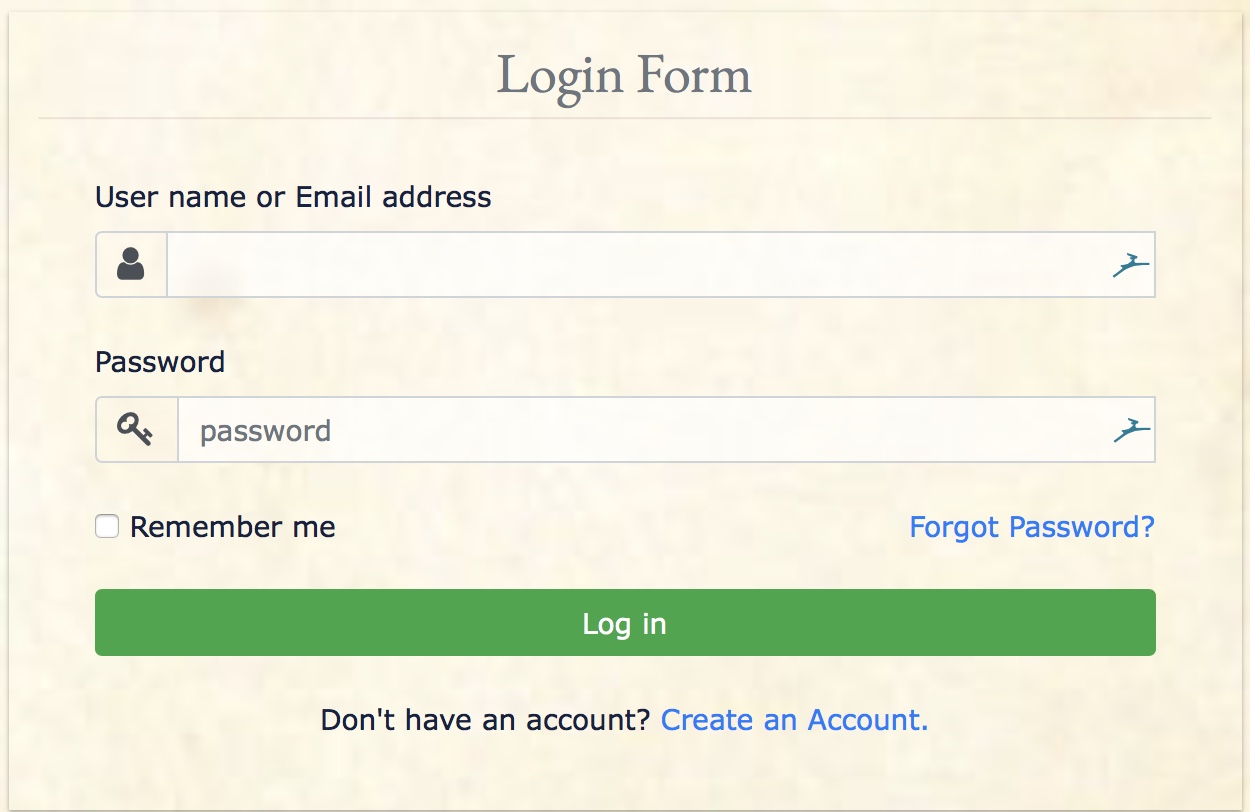Image resolution: width=1250 pixels, height=812 pixels.
Task: Follow the Create an Account link
Action: point(795,720)
